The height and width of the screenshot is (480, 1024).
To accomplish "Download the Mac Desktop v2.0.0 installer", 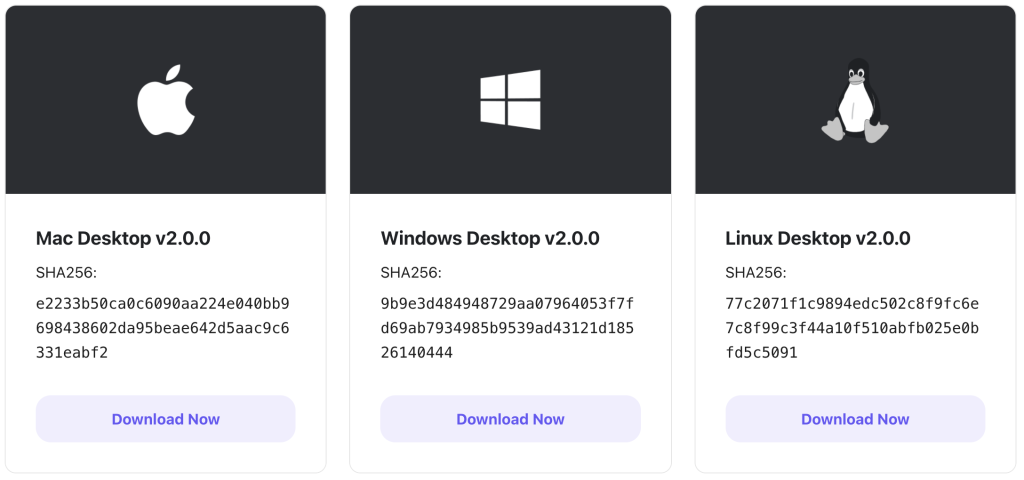I will tap(166, 419).
